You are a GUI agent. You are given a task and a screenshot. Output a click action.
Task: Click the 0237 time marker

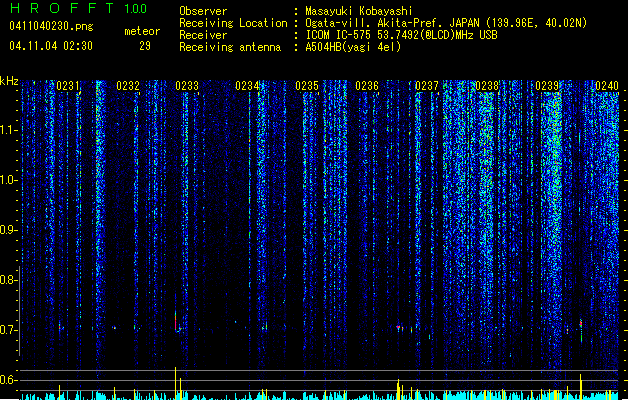pyautogui.click(x=427, y=86)
